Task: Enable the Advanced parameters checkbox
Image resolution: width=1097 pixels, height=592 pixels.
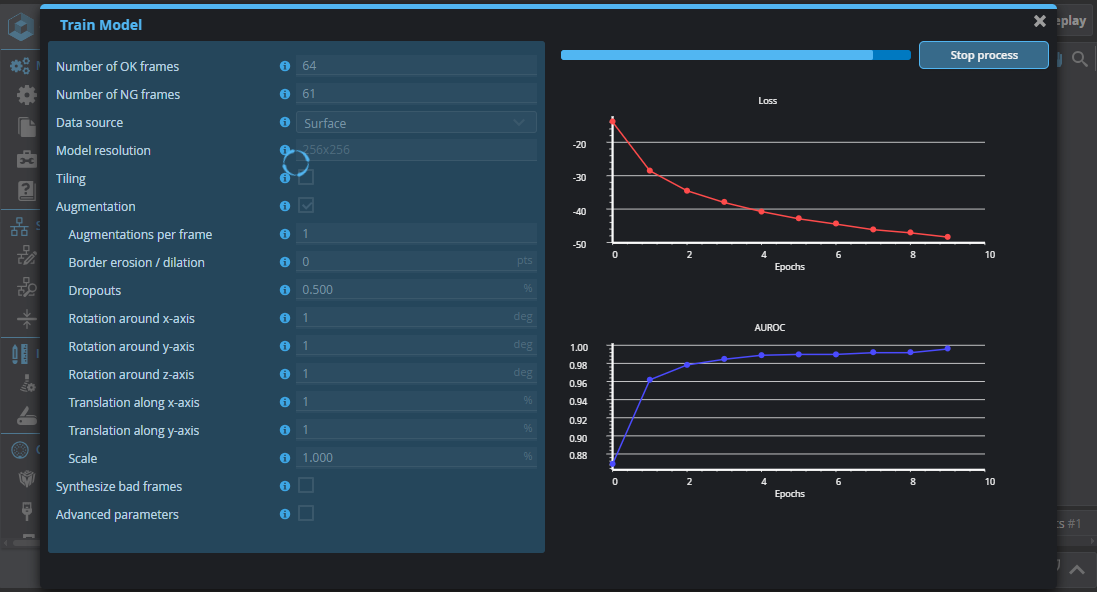Action: [306, 514]
